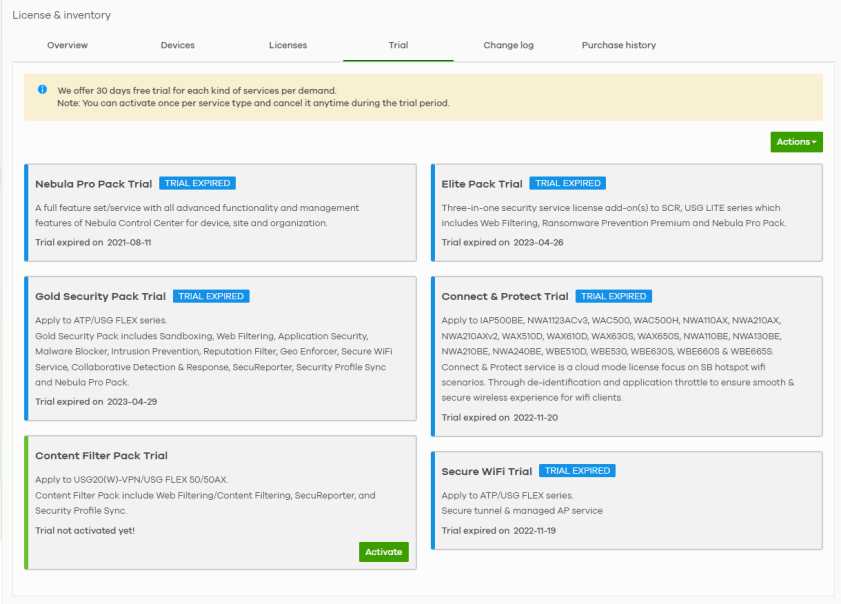Click 'Three-in-one security service' description line
The image size is (841, 604).
pos(611,208)
